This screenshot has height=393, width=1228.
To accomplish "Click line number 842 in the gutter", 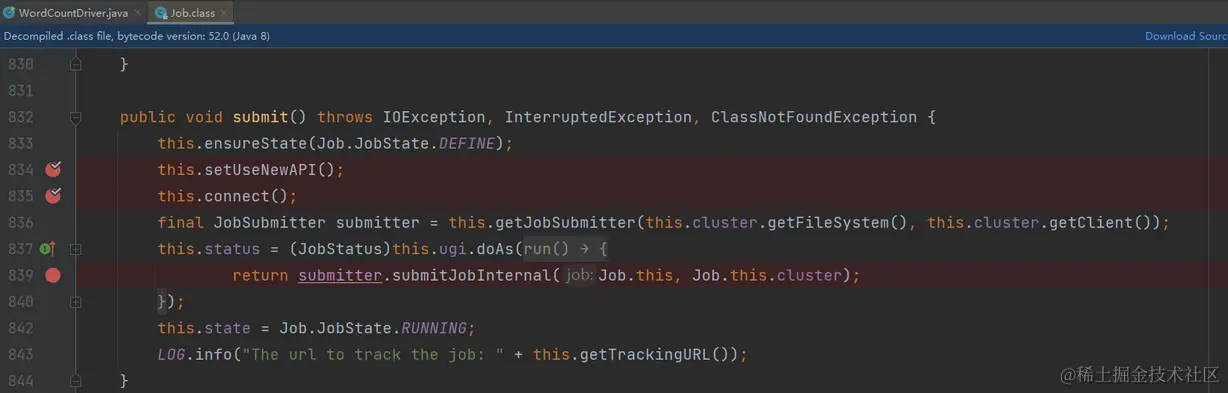I will coord(20,327).
